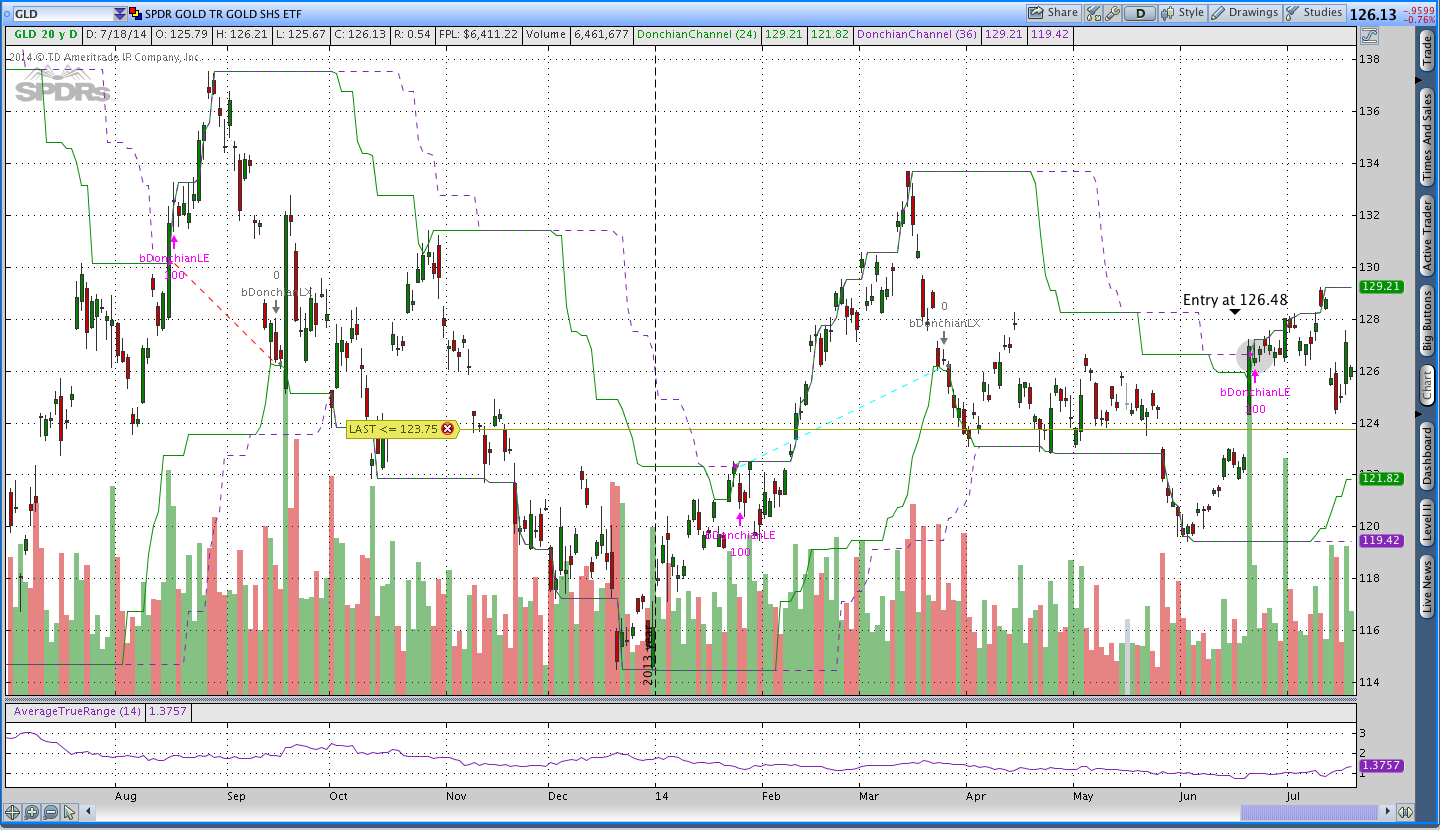The height and width of the screenshot is (830, 1440).
Task: Click the bDonchianLE signal in late January
Action: [740, 535]
